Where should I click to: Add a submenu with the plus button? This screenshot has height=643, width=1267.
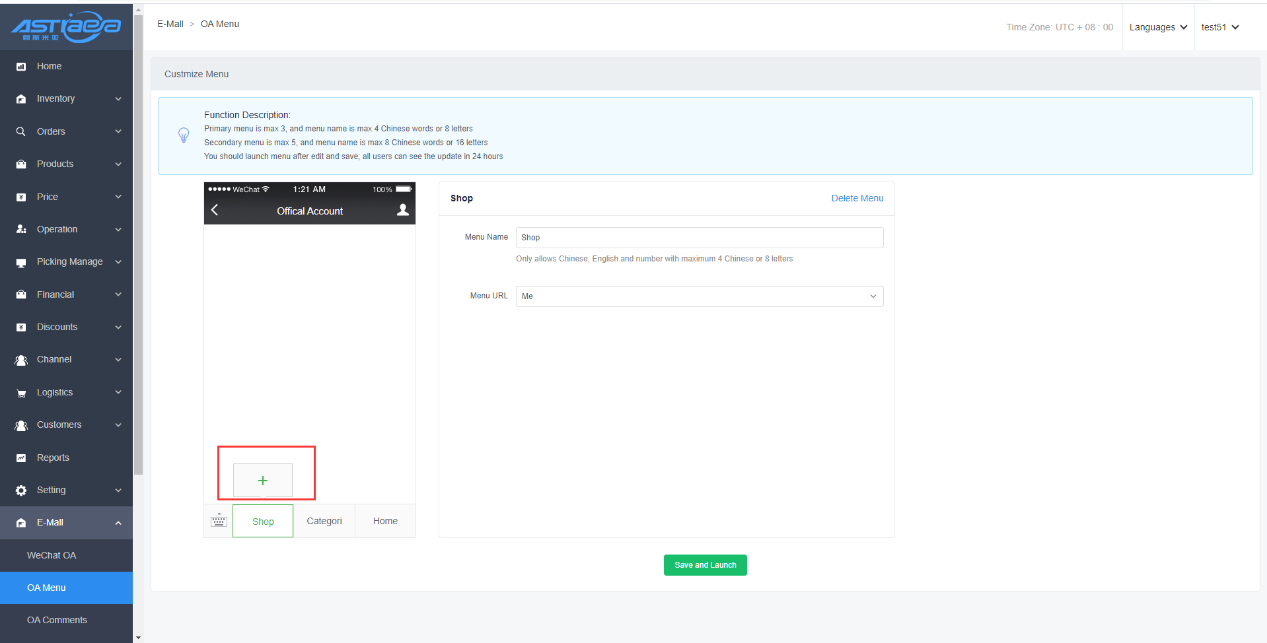[263, 480]
